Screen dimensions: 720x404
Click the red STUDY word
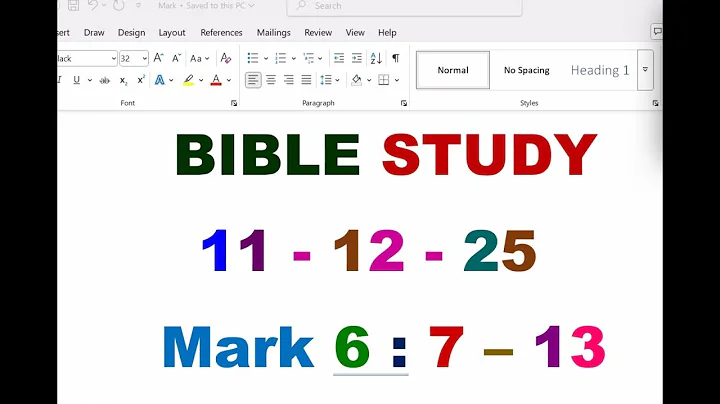[x=489, y=155]
